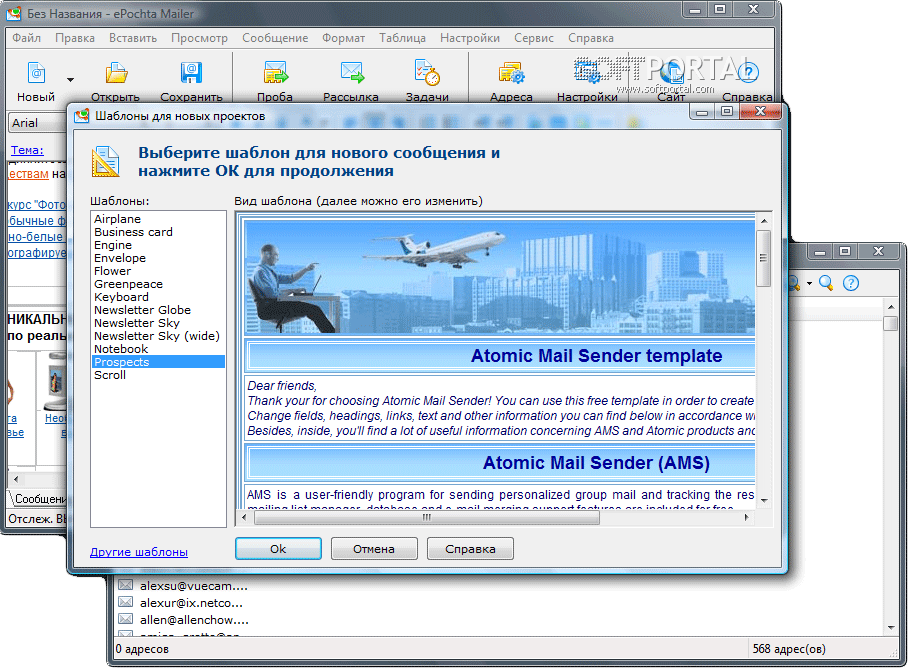Open the Задачи (Tasks) scheduler icon
This screenshot has width=908, height=668.
coord(427,73)
